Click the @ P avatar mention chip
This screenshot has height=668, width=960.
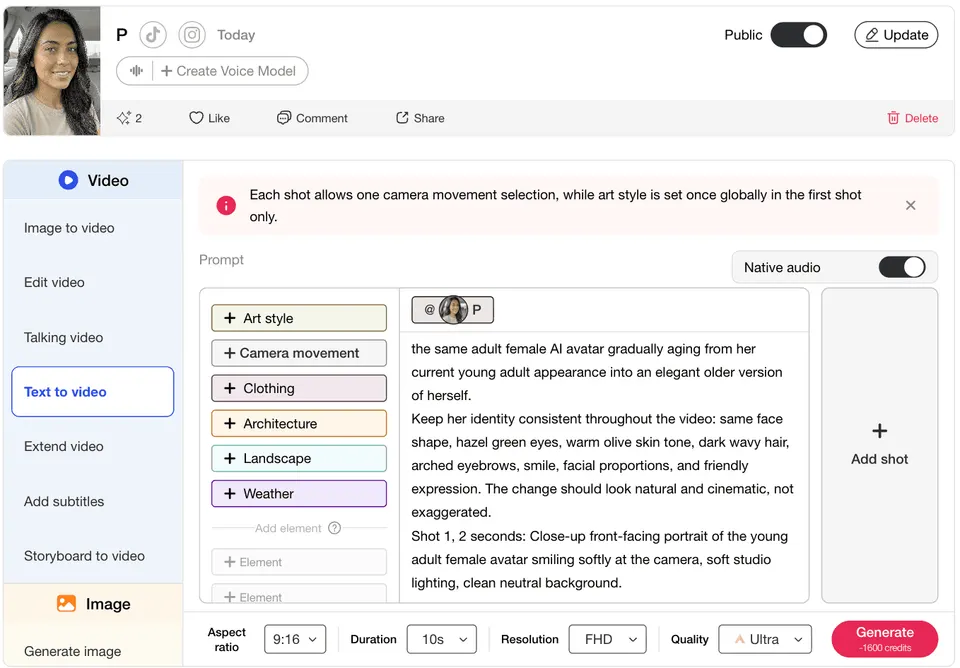tap(452, 310)
